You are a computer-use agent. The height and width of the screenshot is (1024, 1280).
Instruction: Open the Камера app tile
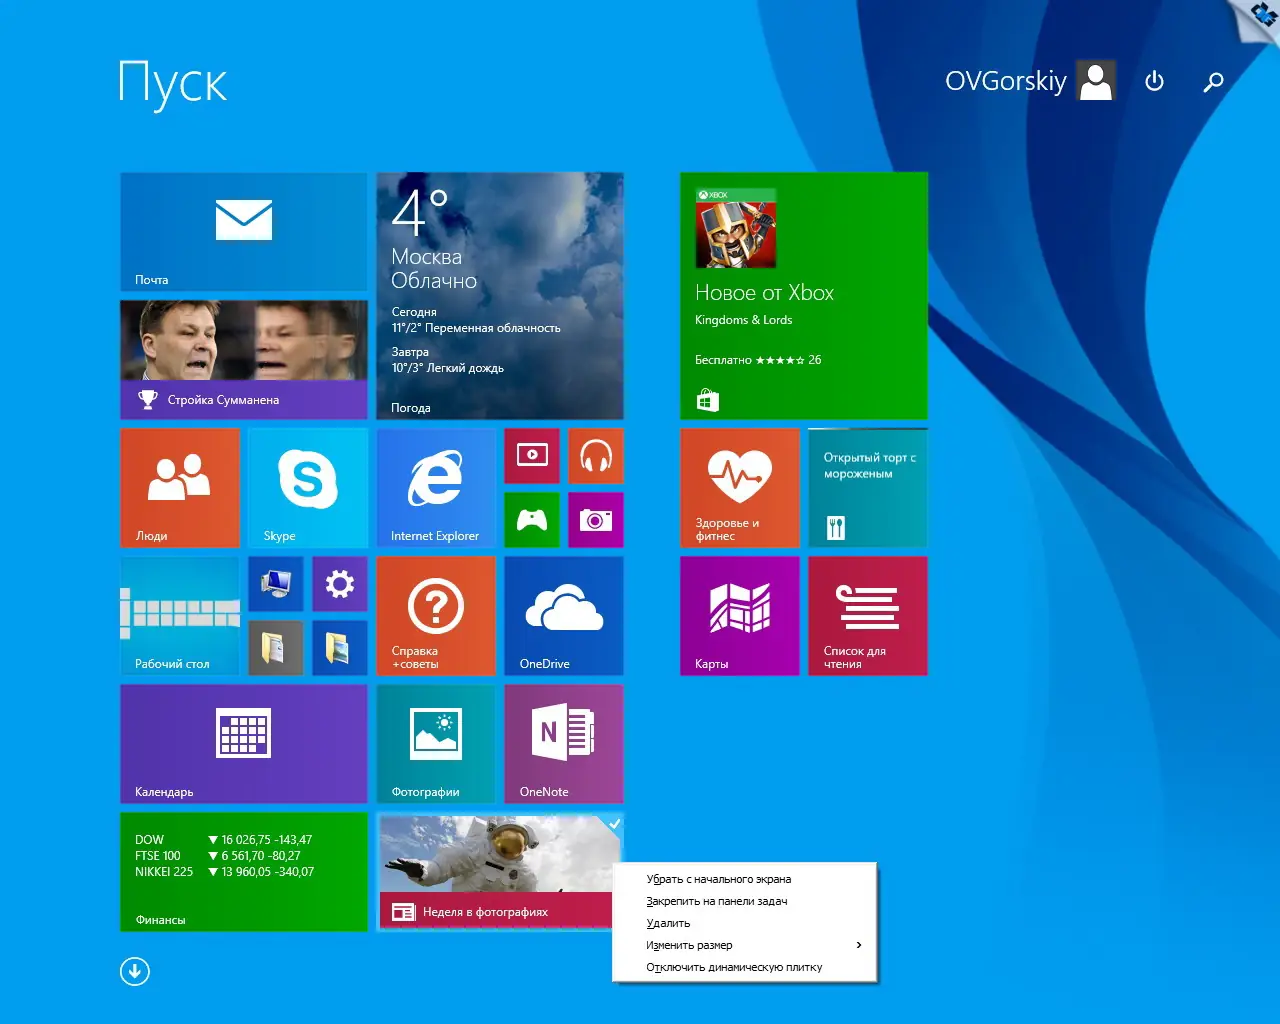tap(595, 519)
